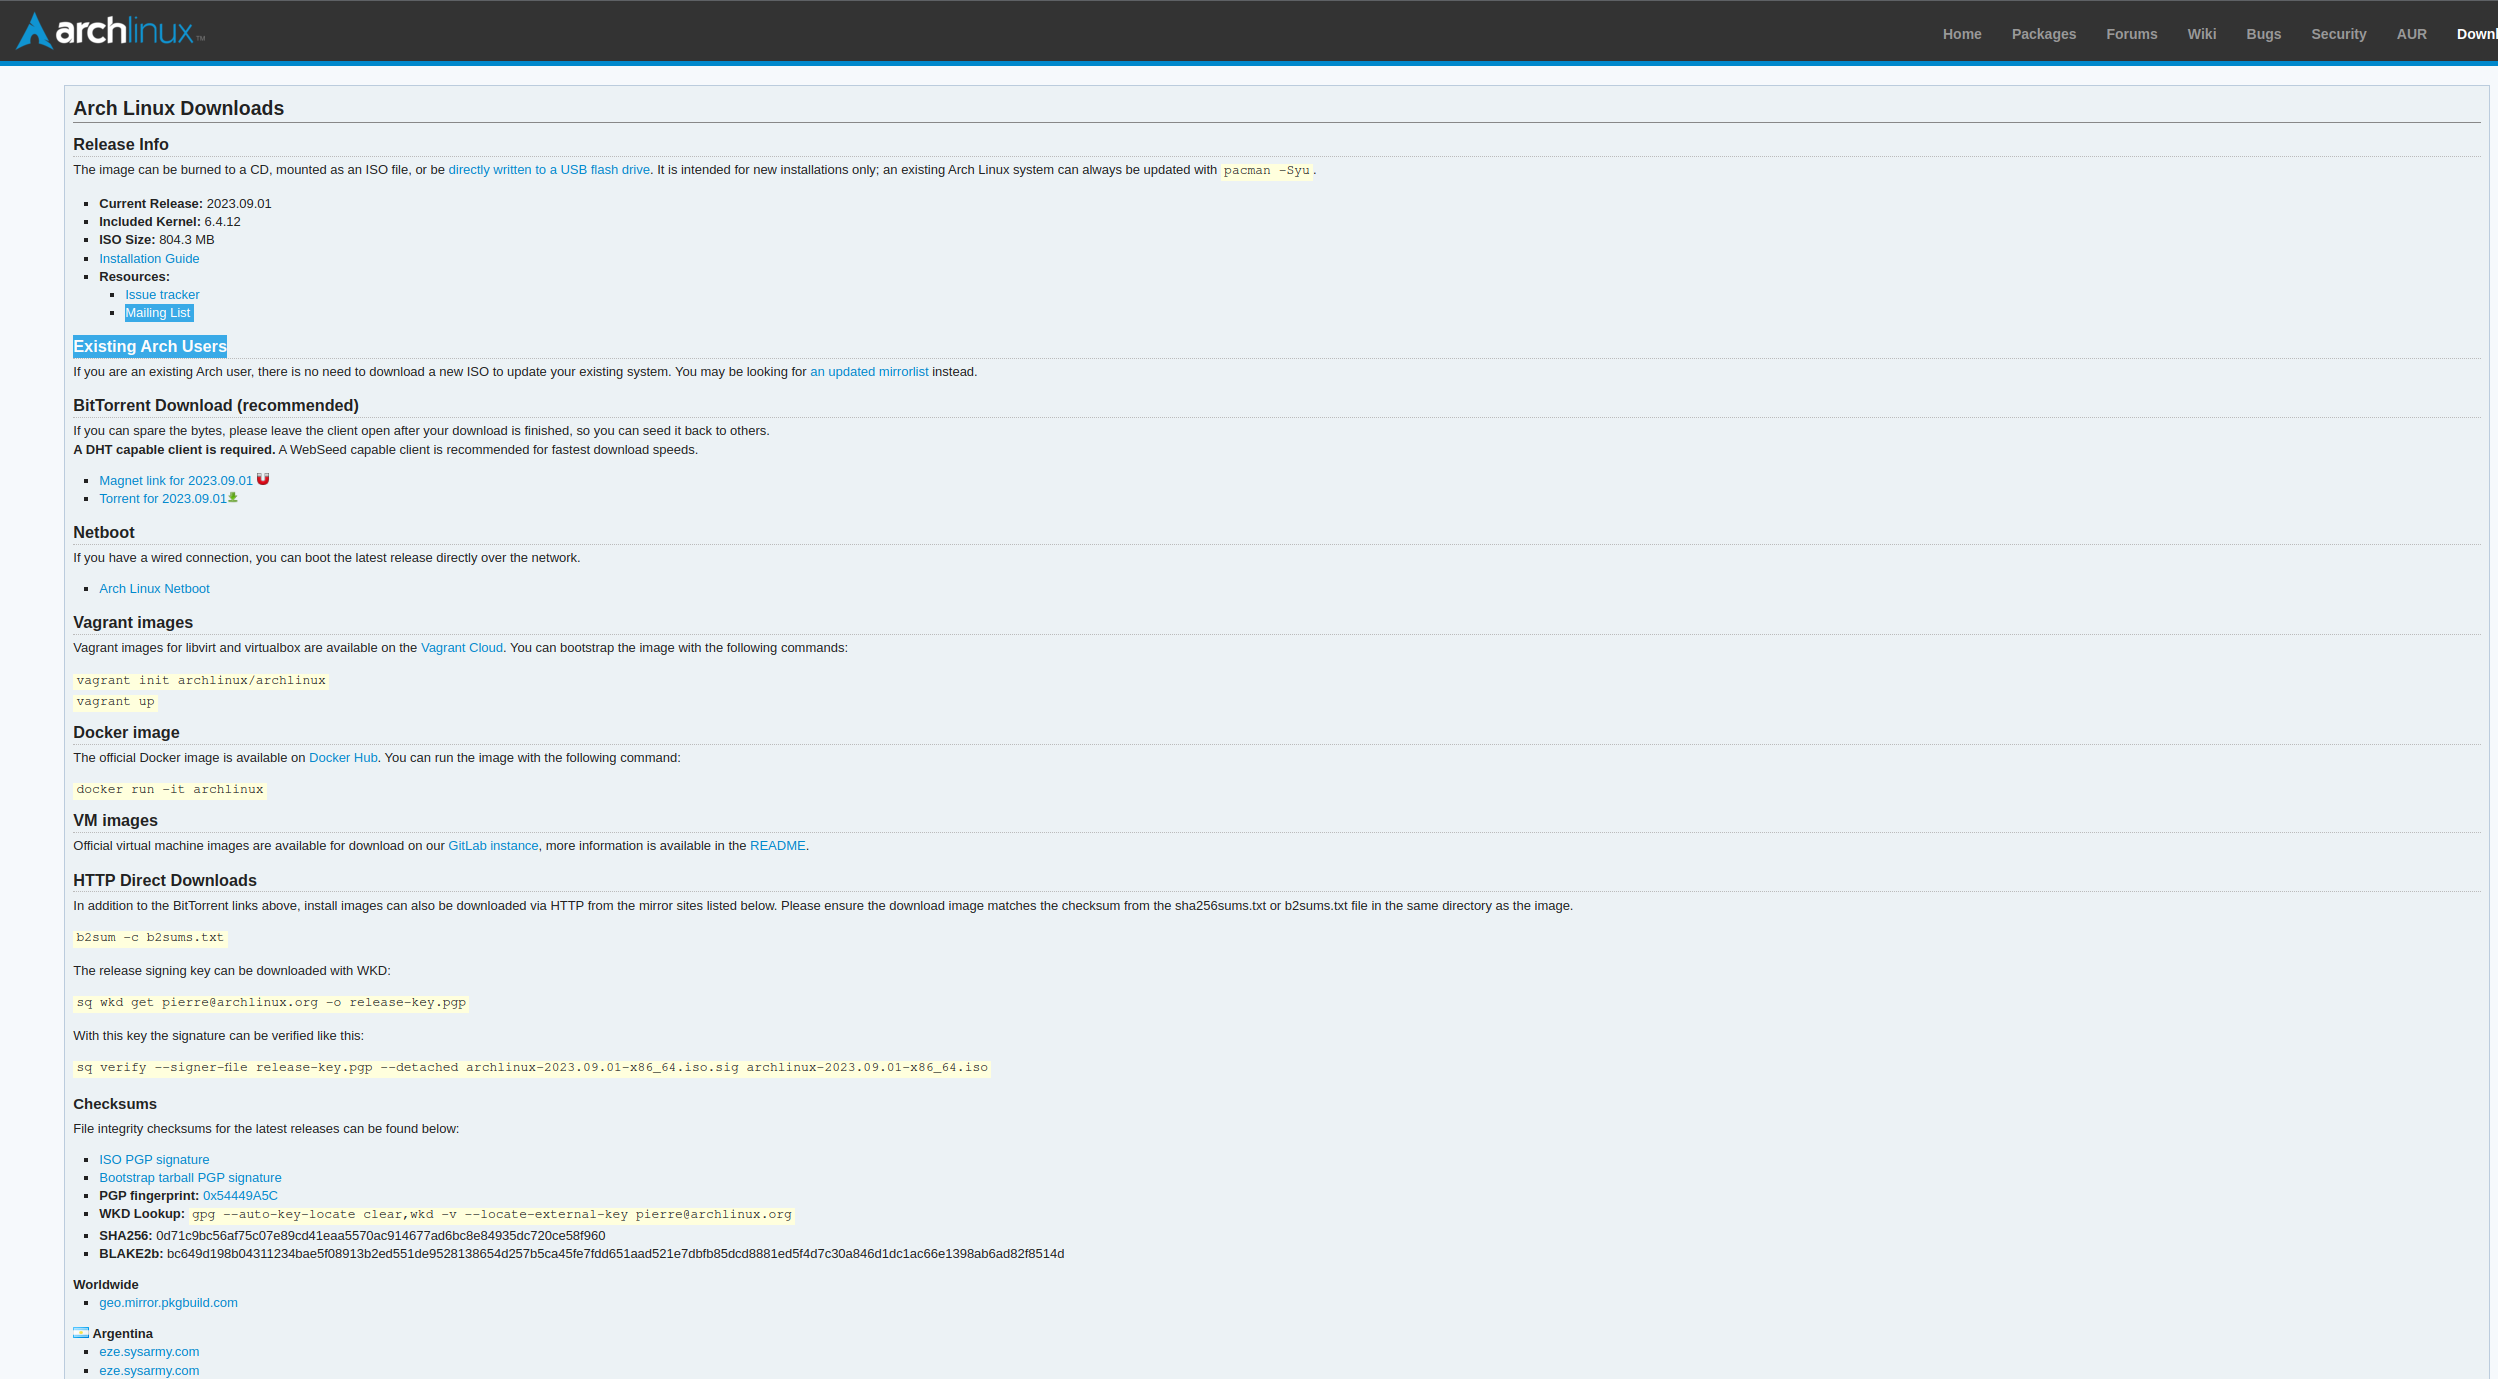Open the highlighted Mailing List link
The width and height of the screenshot is (2498, 1379).
tap(158, 313)
